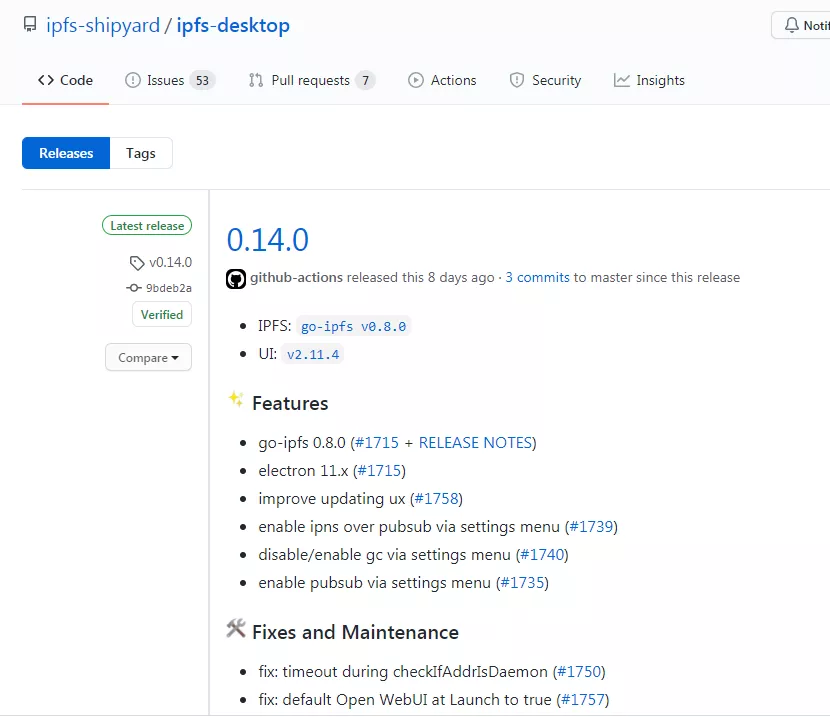
Task: Open the UI v2.11.4 link
Action: (313, 354)
